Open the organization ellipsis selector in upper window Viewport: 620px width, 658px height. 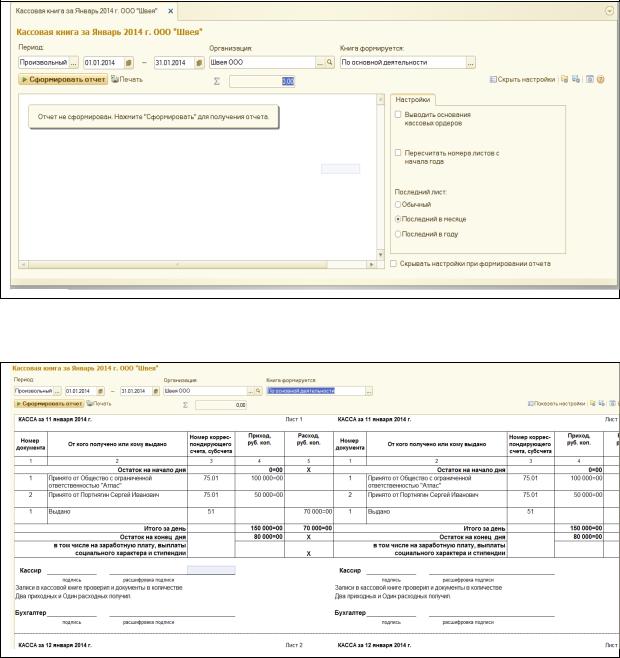pos(320,63)
